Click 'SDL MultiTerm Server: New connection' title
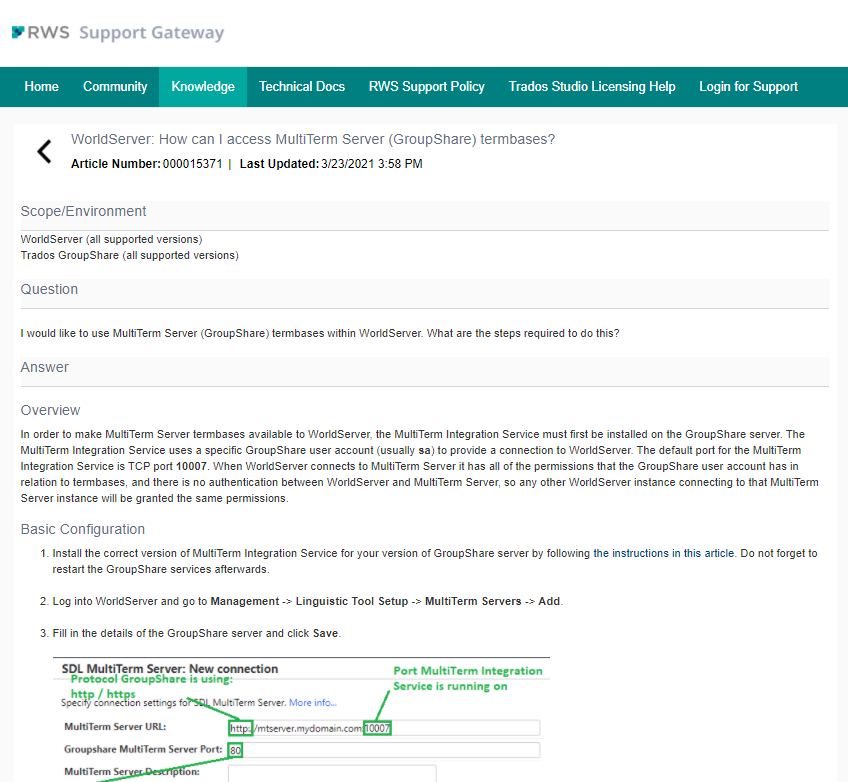The width and height of the screenshot is (848, 782). coord(170,669)
